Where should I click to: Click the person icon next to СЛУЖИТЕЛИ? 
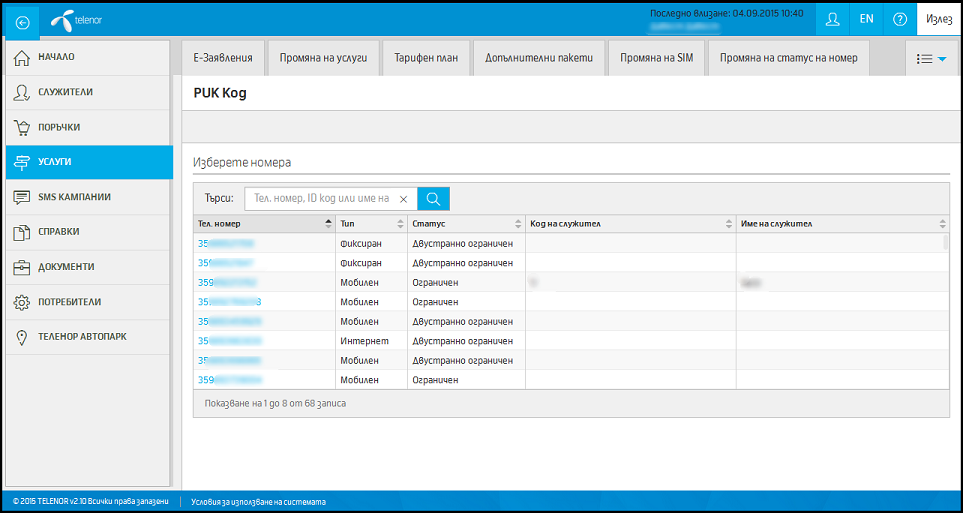click(21, 92)
